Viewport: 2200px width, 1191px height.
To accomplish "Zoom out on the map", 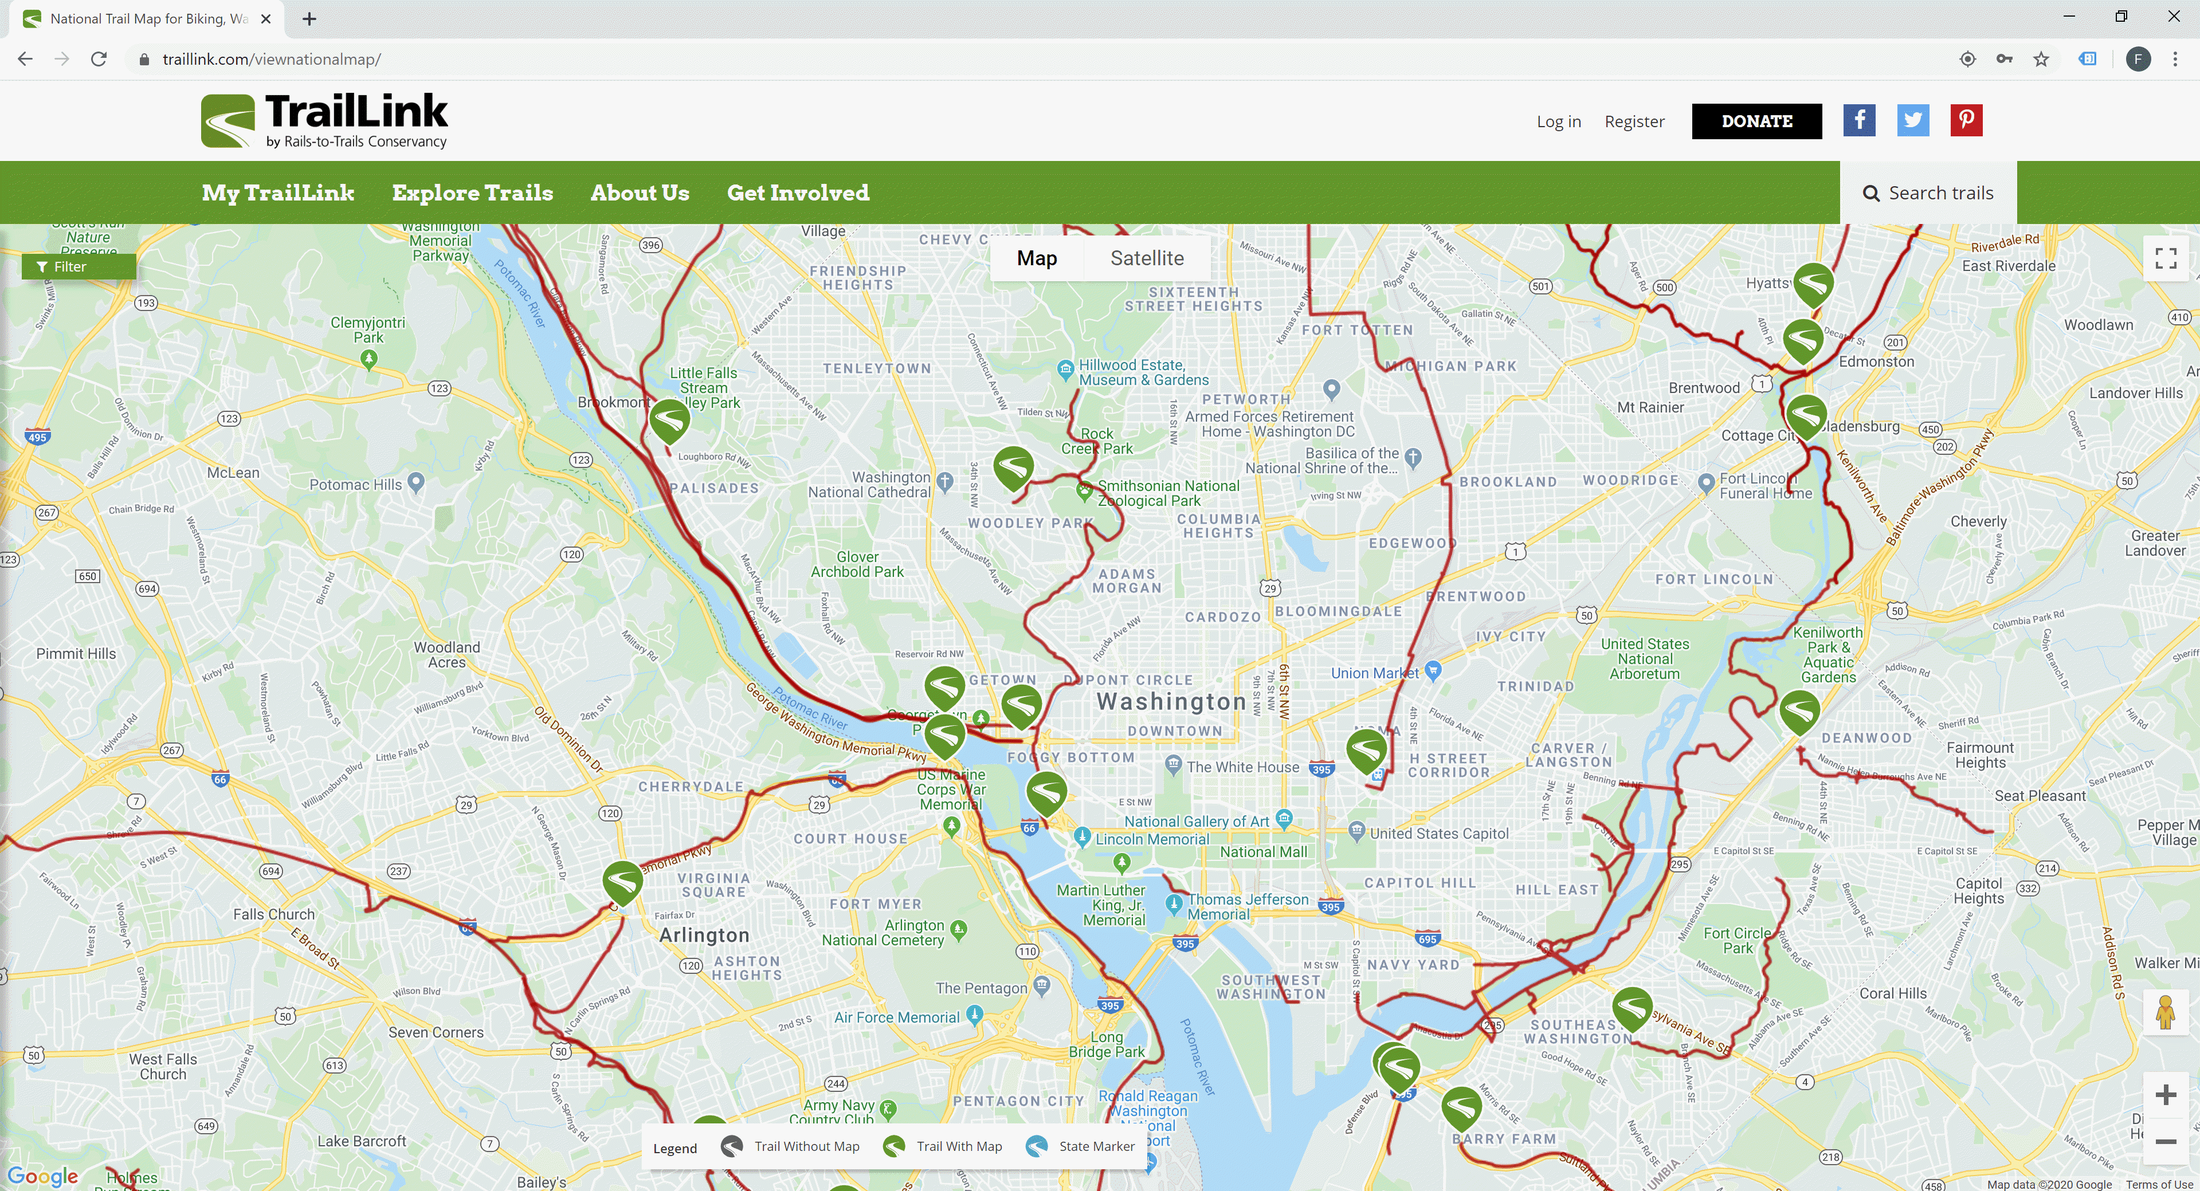I will point(2166,1141).
